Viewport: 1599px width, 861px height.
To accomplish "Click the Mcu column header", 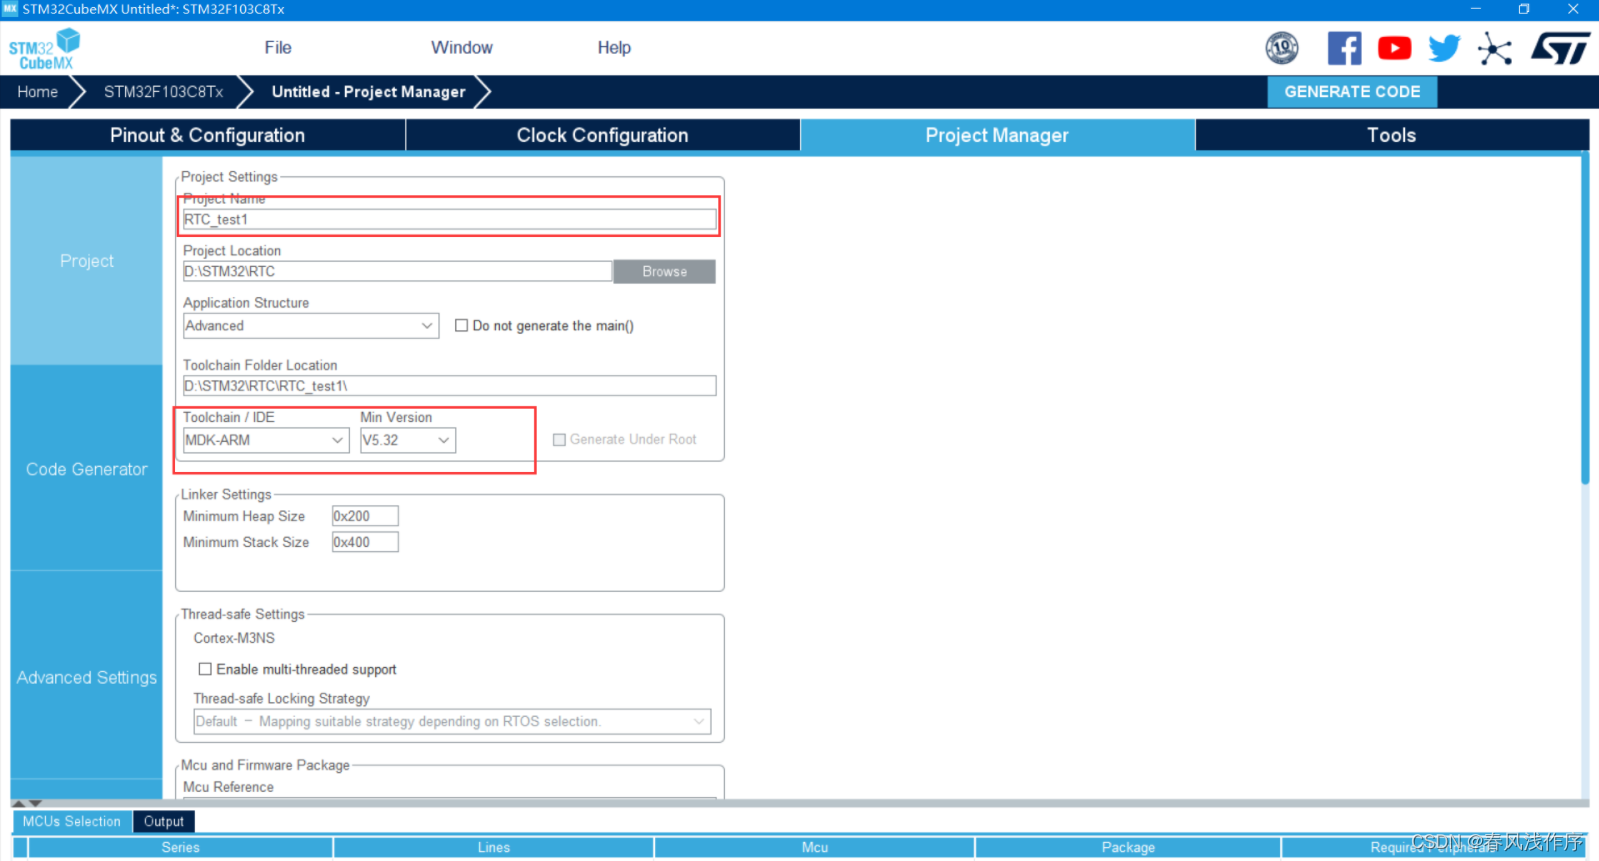I will point(815,847).
